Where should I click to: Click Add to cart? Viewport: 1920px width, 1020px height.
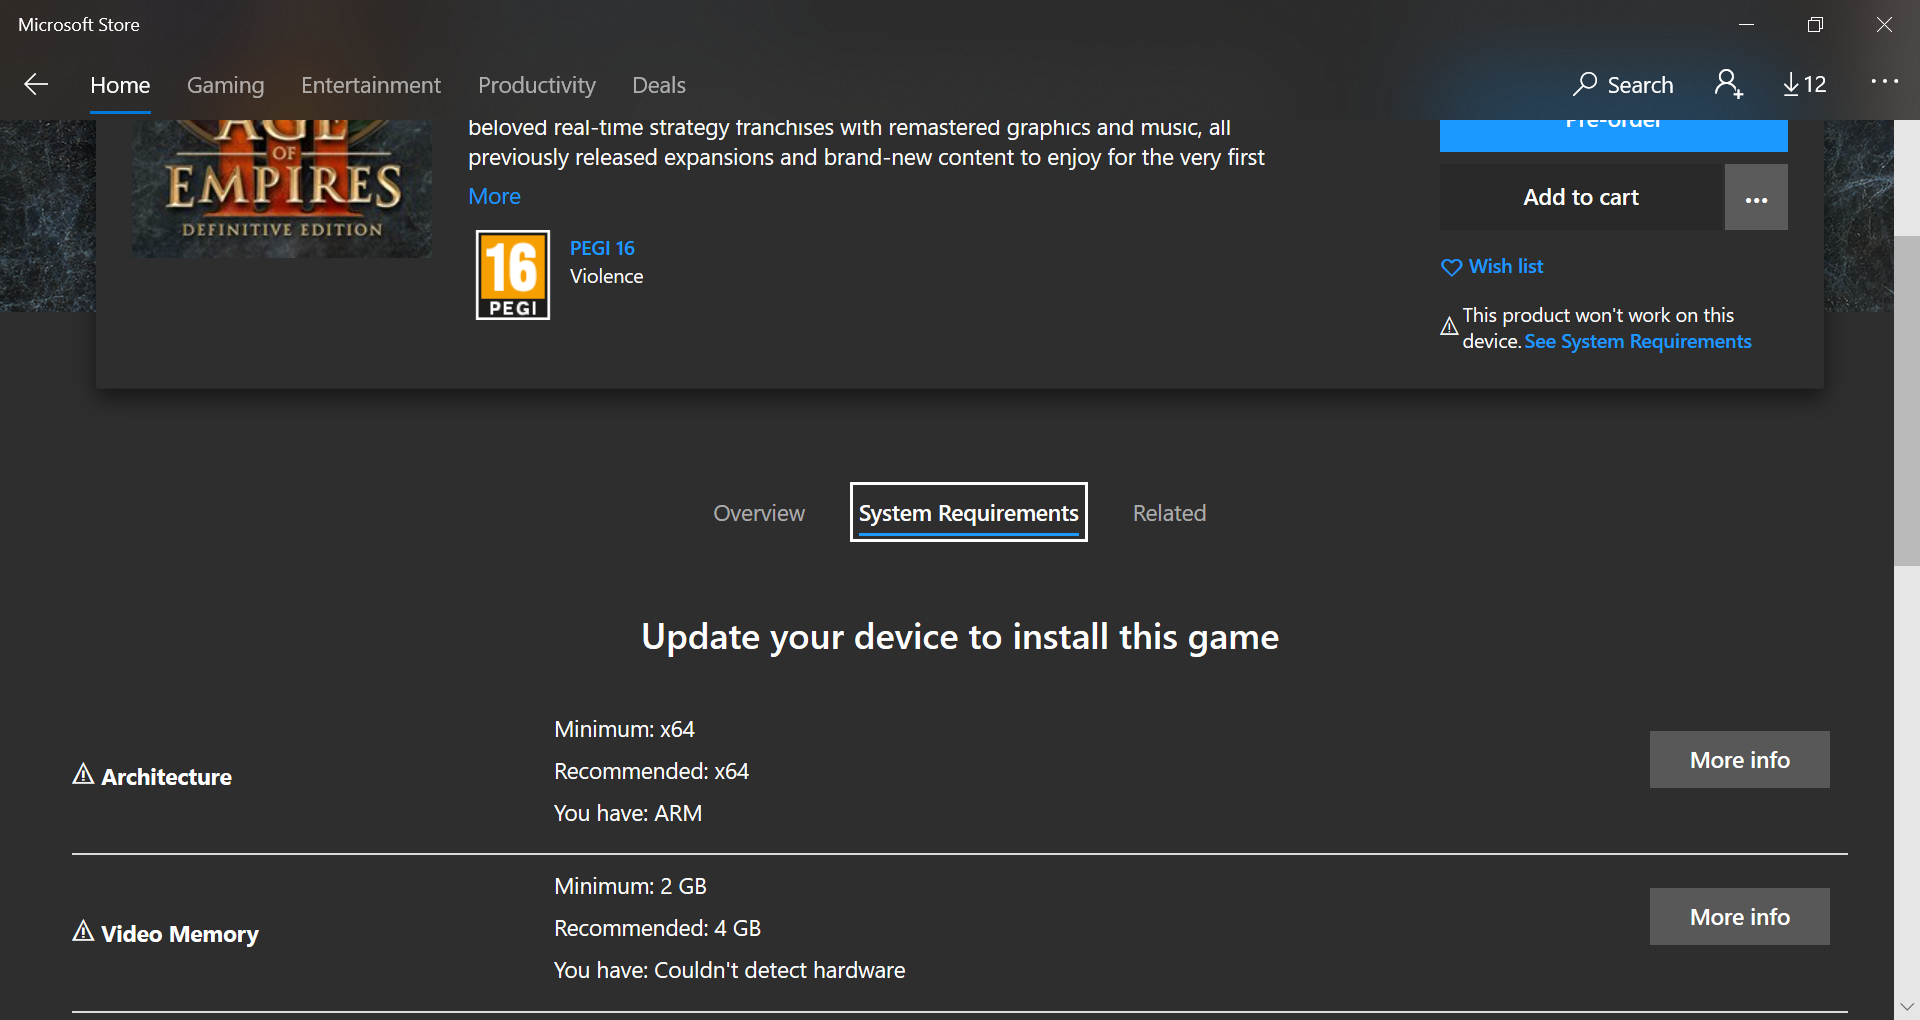tap(1581, 197)
